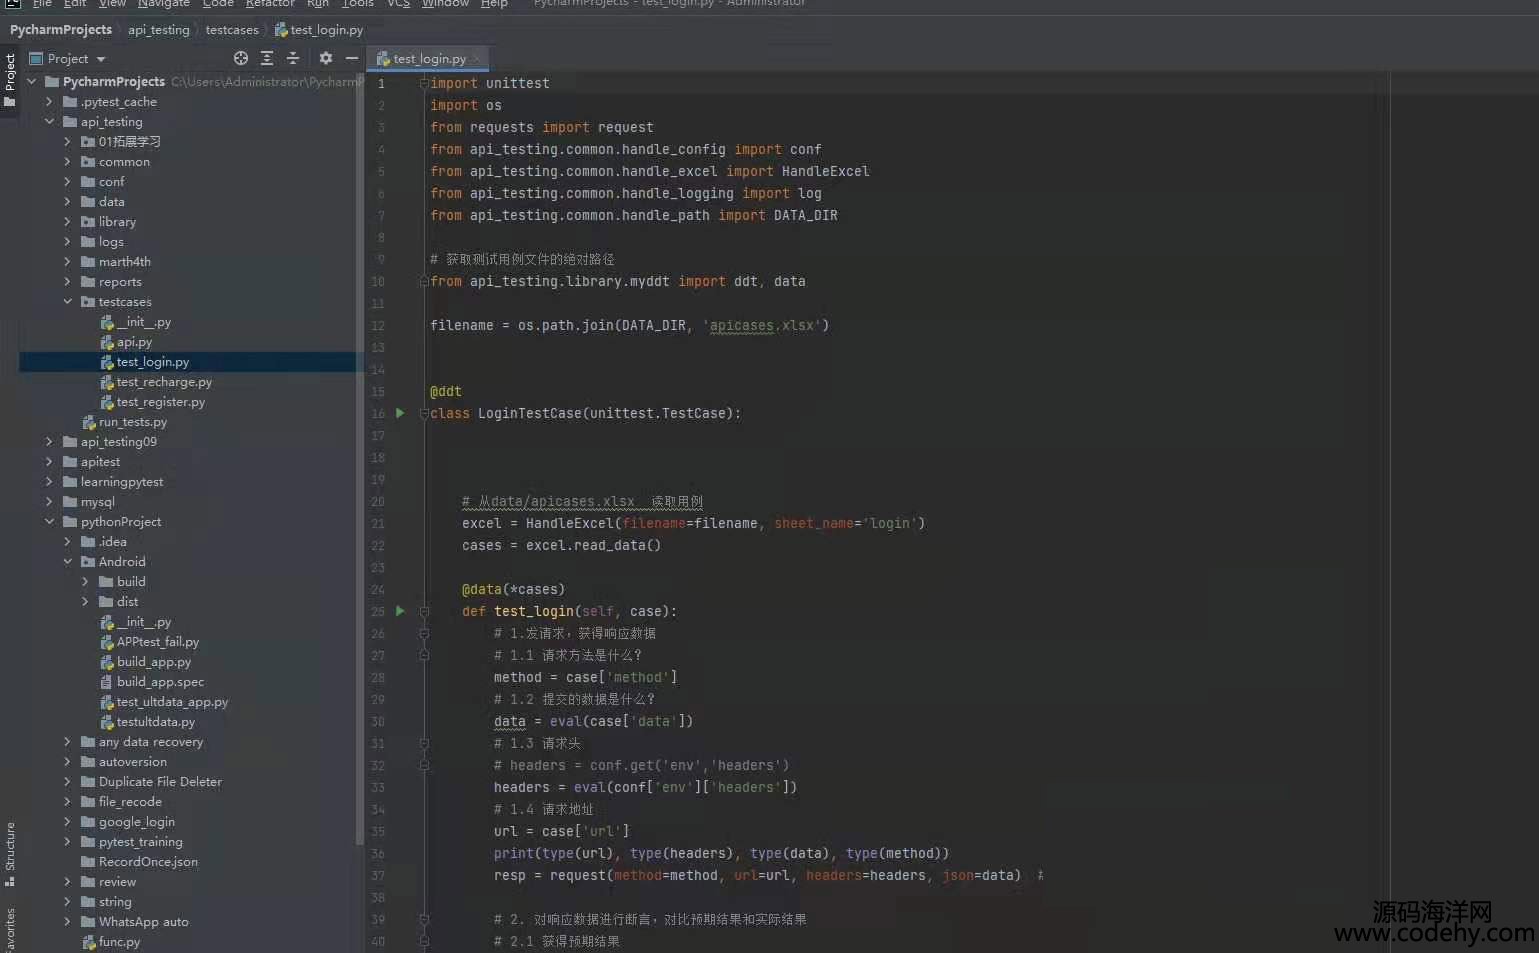The height and width of the screenshot is (953, 1539).
Task: Click the Expand All icon in Project panel
Action: [267, 58]
